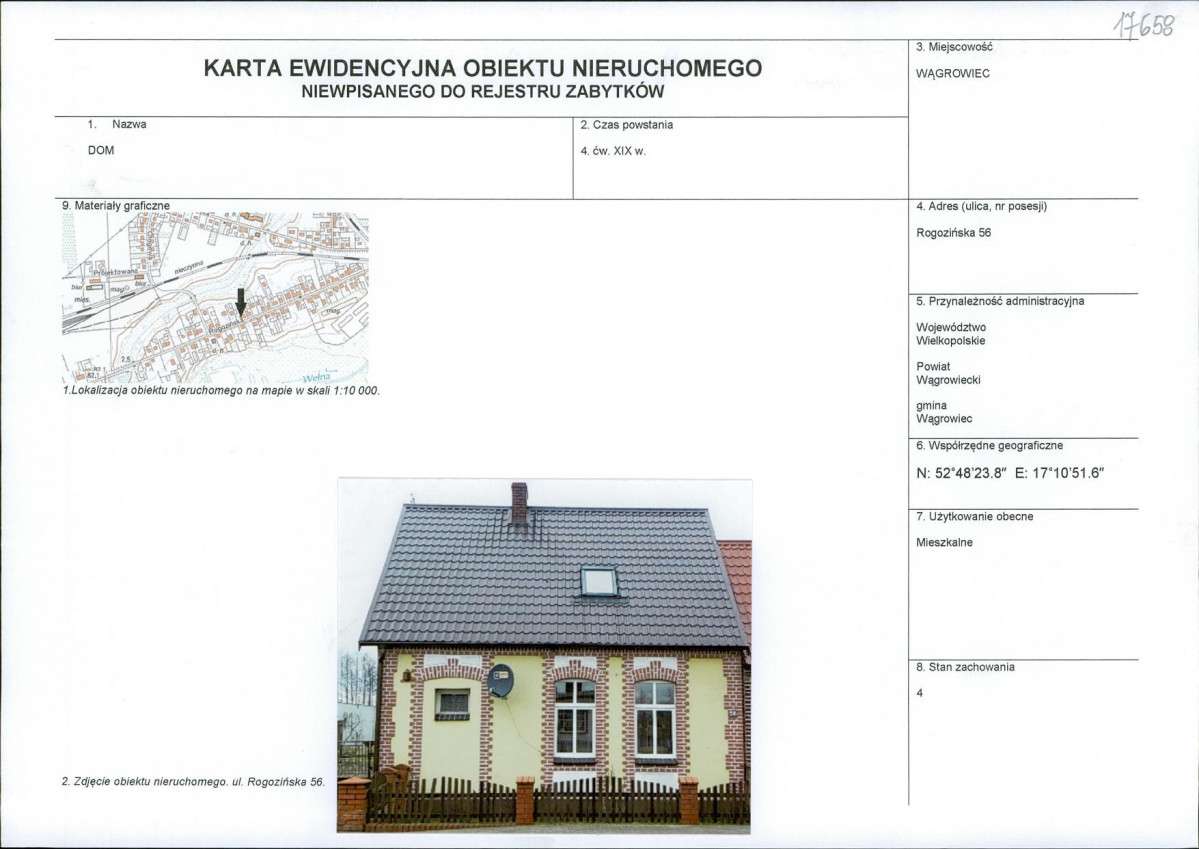Click the title 'KARTA EWIDENCYJNA OBIEKTU NIERUCHOMEGO'
The image size is (1199, 849).
483,68
